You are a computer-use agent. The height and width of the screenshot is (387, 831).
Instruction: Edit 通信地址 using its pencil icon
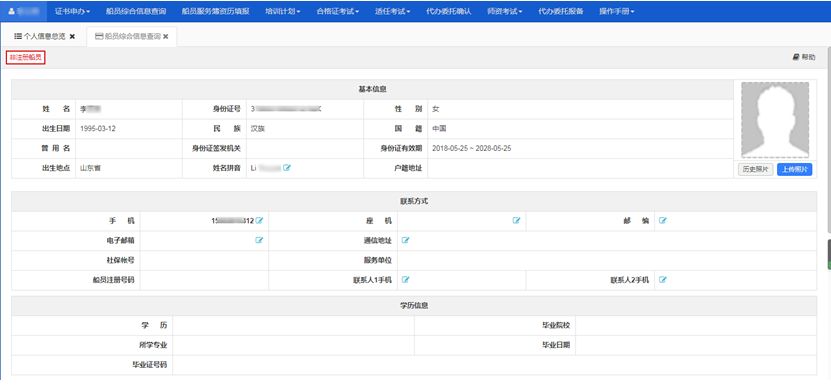(405, 240)
